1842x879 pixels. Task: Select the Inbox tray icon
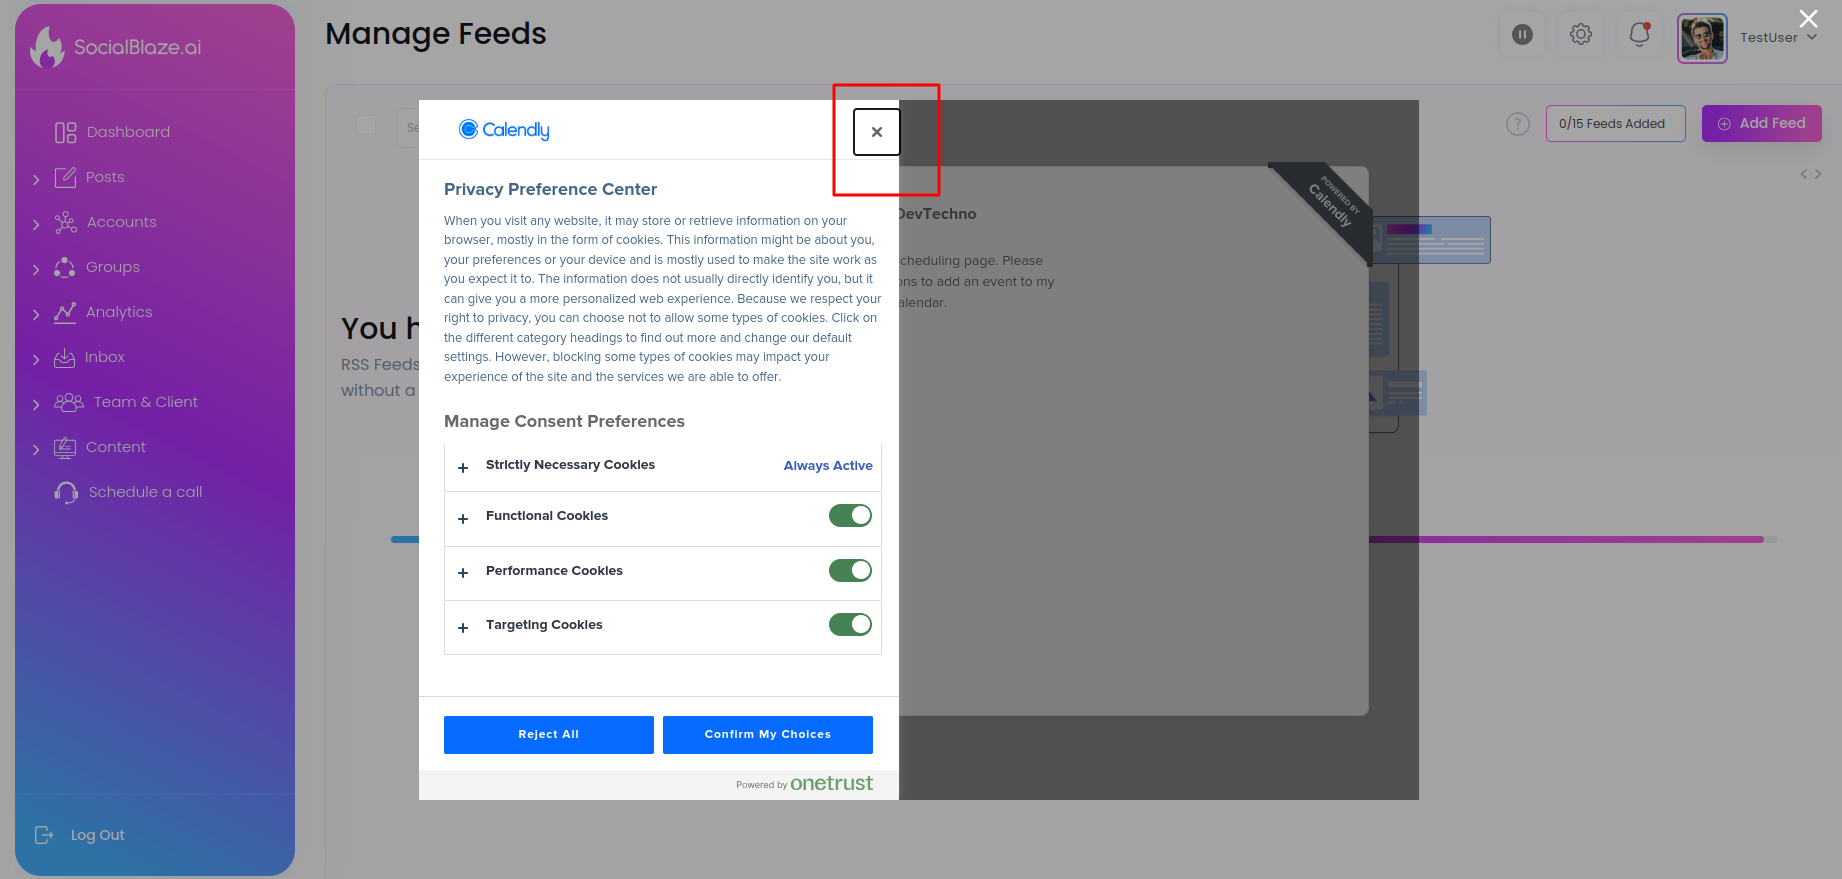click(x=64, y=357)
